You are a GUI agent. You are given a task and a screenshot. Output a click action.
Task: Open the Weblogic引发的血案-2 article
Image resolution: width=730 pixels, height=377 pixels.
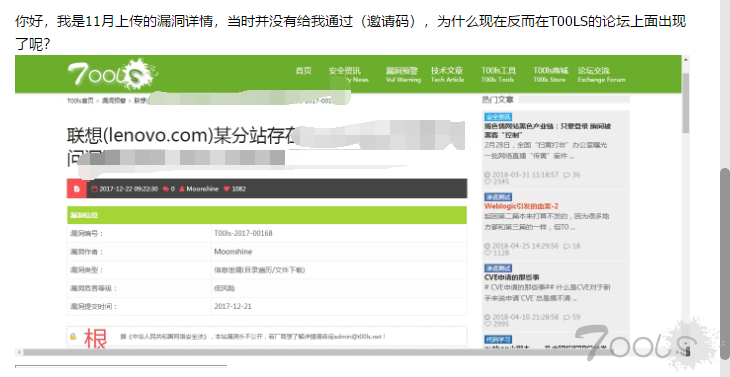coord(521,206)
